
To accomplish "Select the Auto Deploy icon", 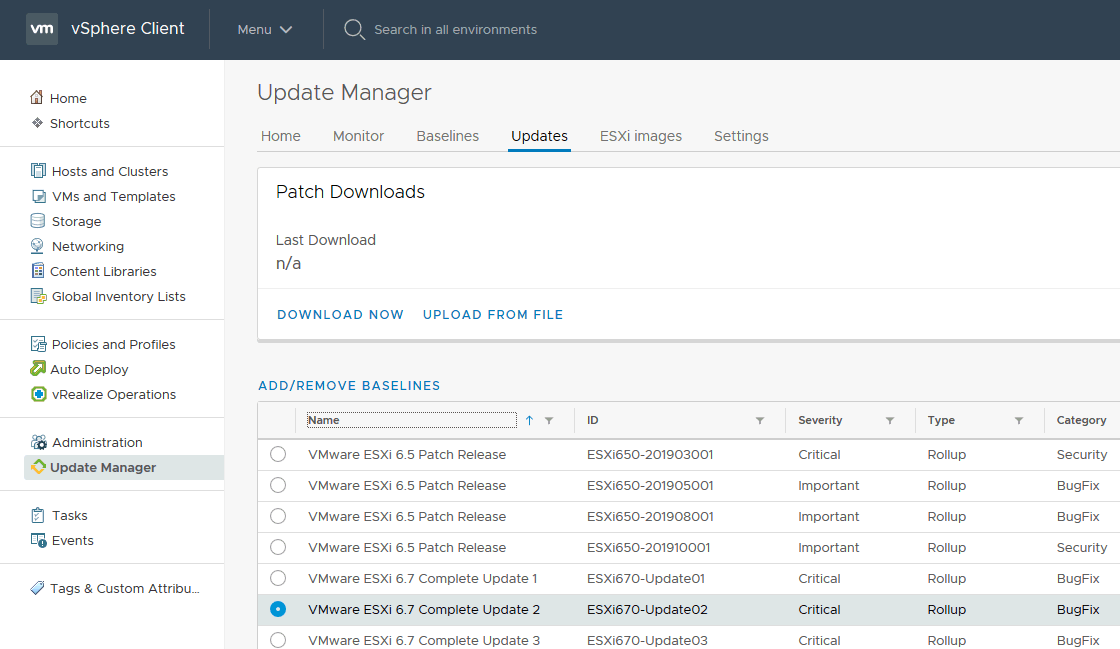I will pyautogui.click(x=37, y=369).
